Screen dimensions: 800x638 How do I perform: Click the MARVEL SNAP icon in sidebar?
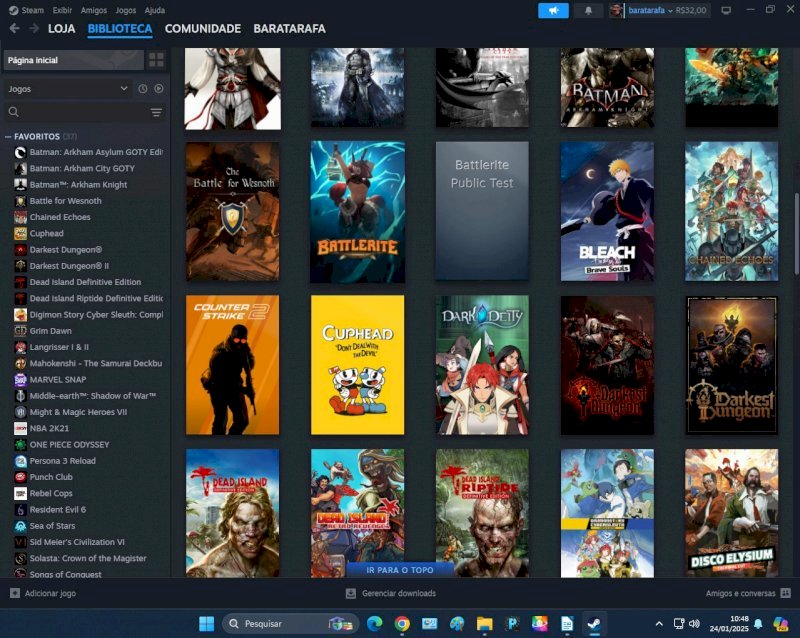point(20,379)
